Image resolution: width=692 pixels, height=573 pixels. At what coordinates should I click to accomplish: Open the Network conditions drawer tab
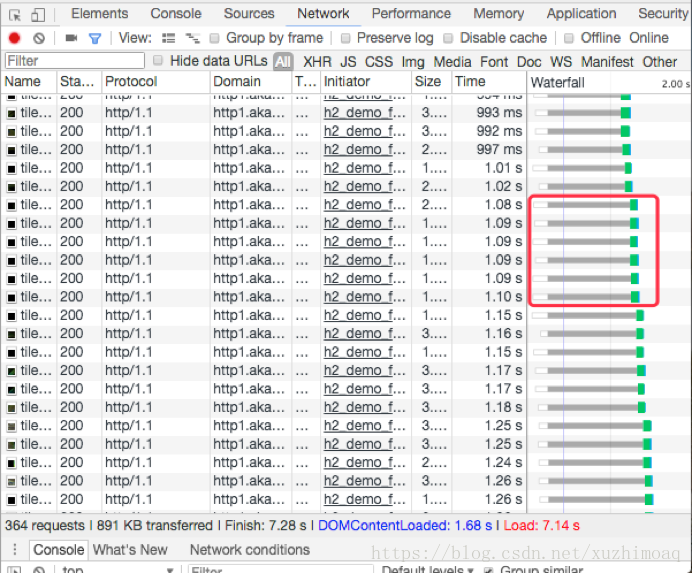coord(250,550)
